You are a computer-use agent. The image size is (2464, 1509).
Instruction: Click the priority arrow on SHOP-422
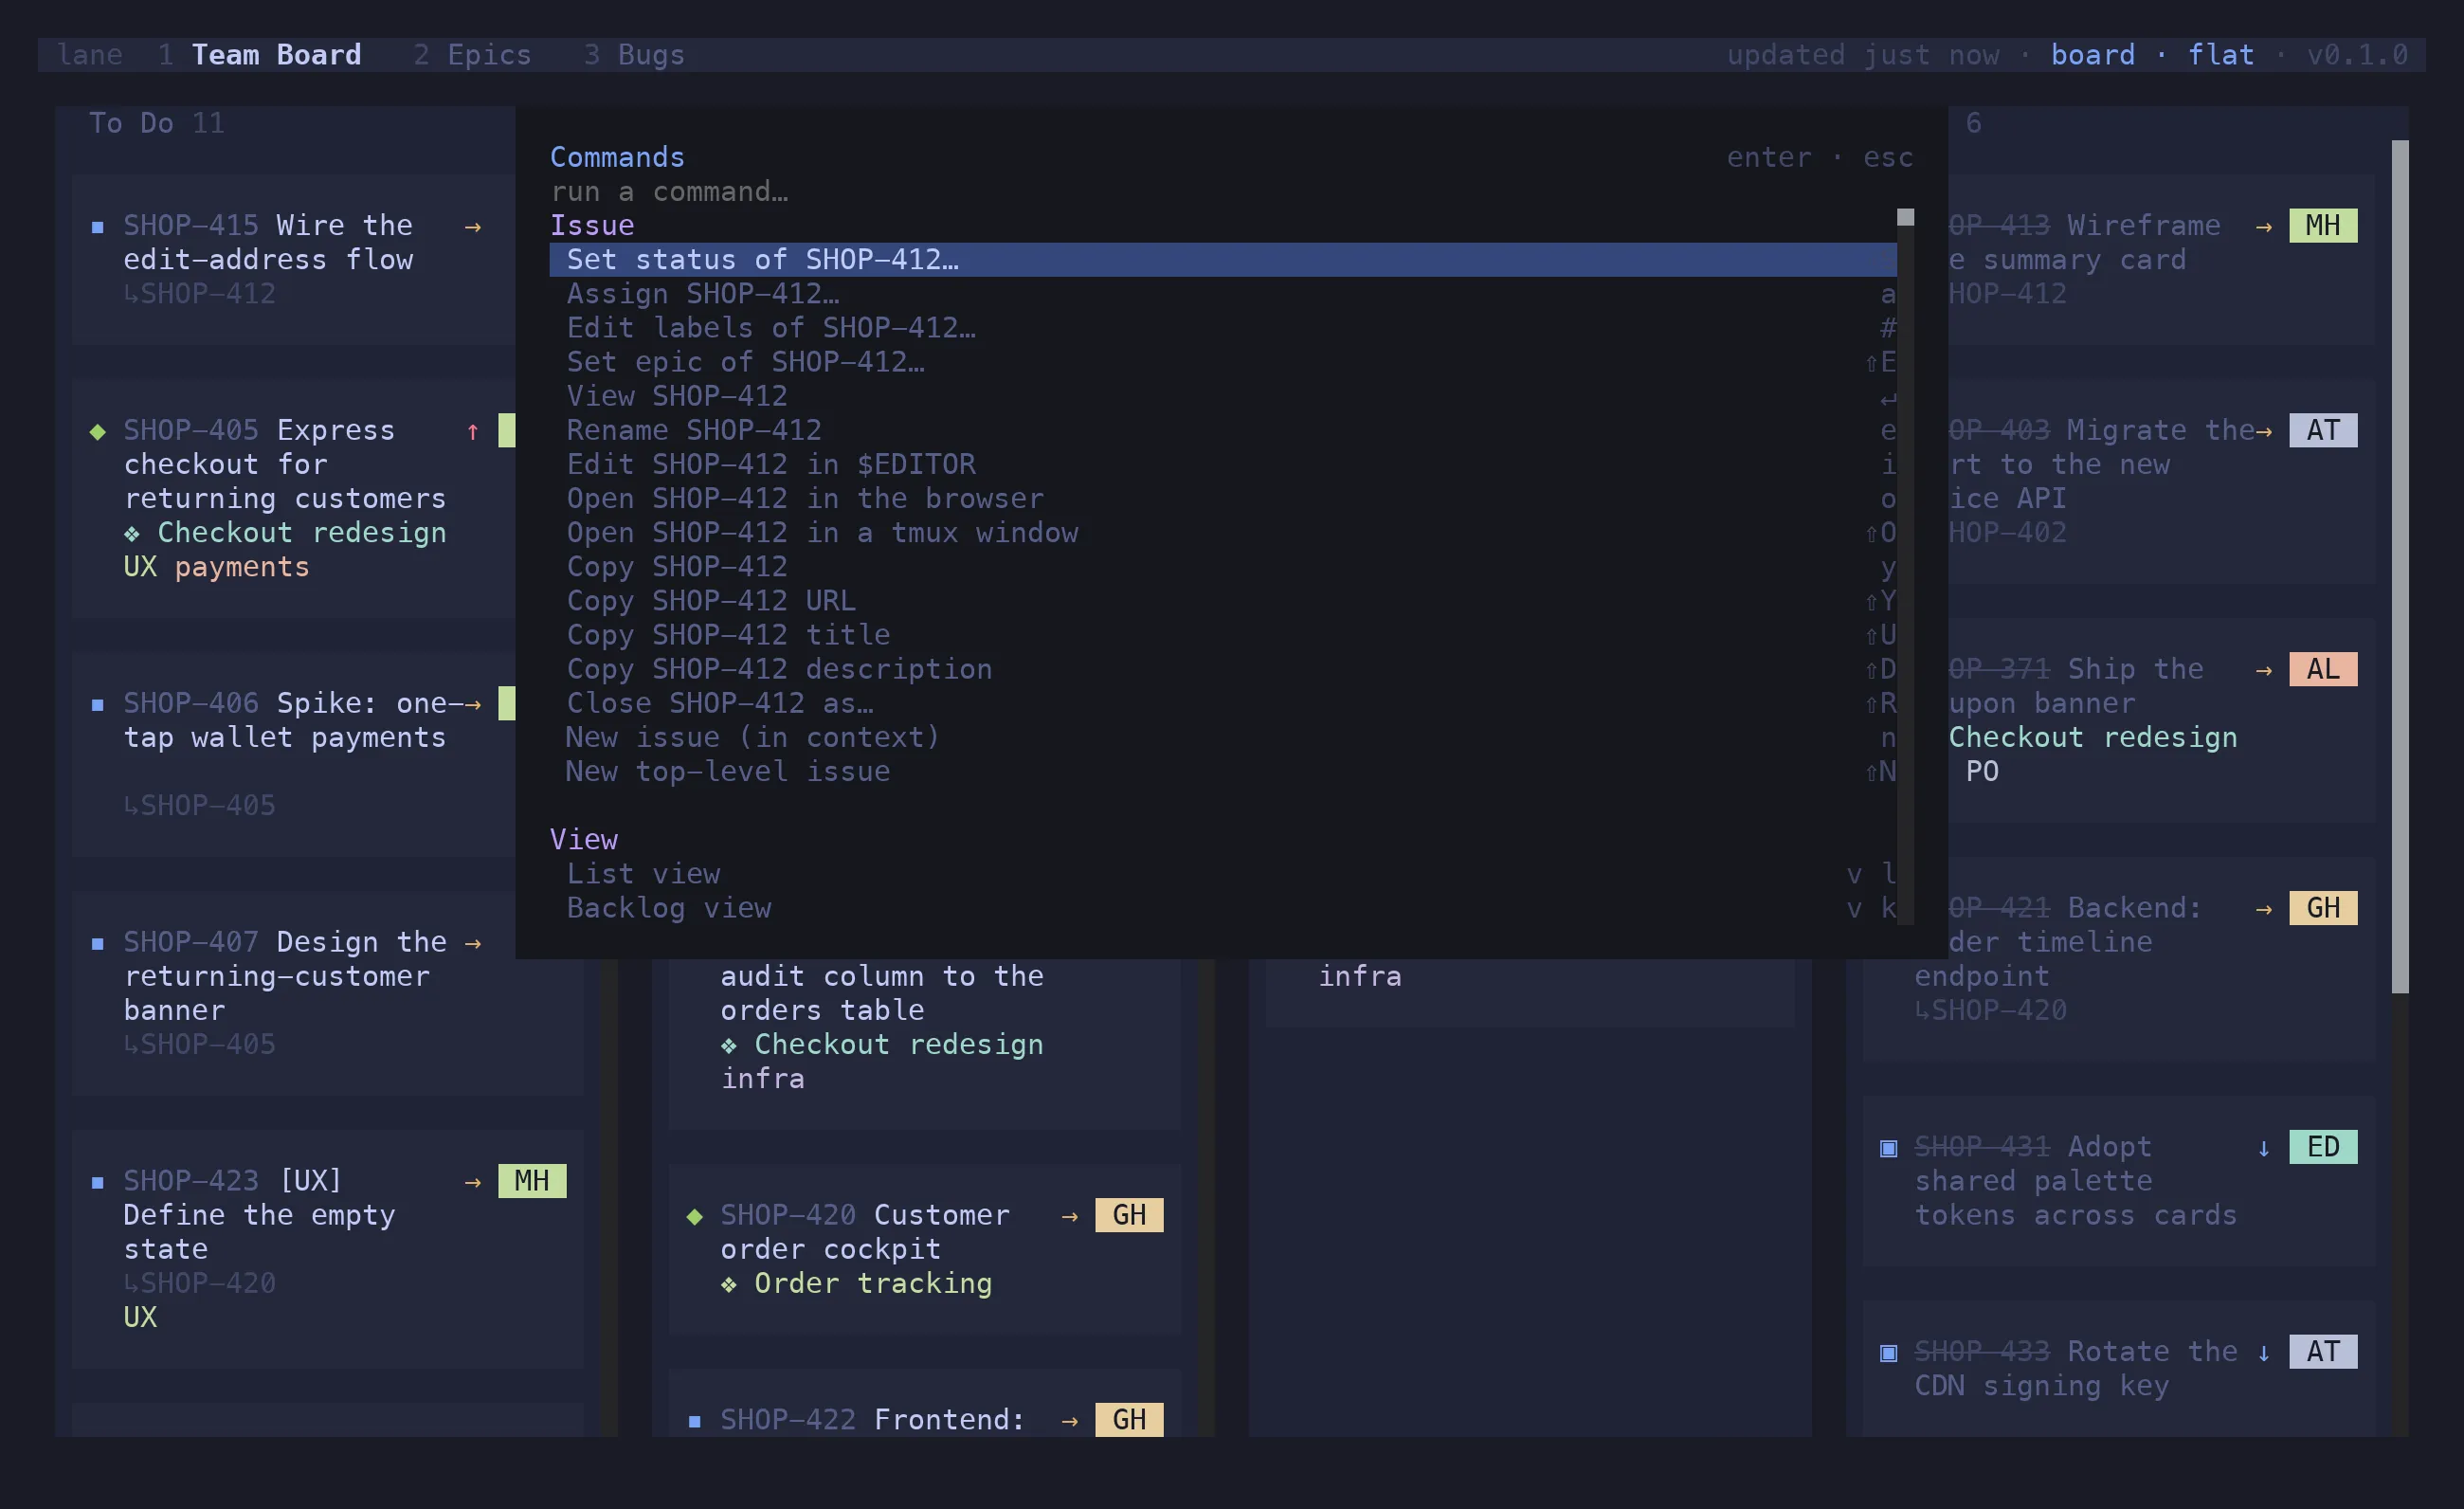coord(1070,1421)
